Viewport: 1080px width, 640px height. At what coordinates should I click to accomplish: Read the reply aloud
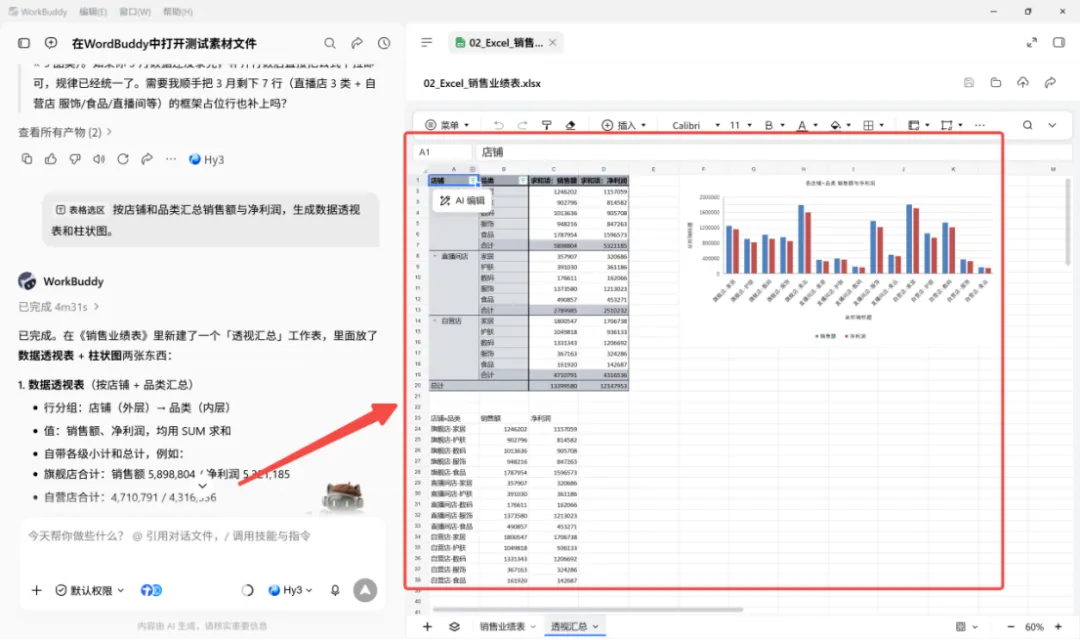(99, 159)
